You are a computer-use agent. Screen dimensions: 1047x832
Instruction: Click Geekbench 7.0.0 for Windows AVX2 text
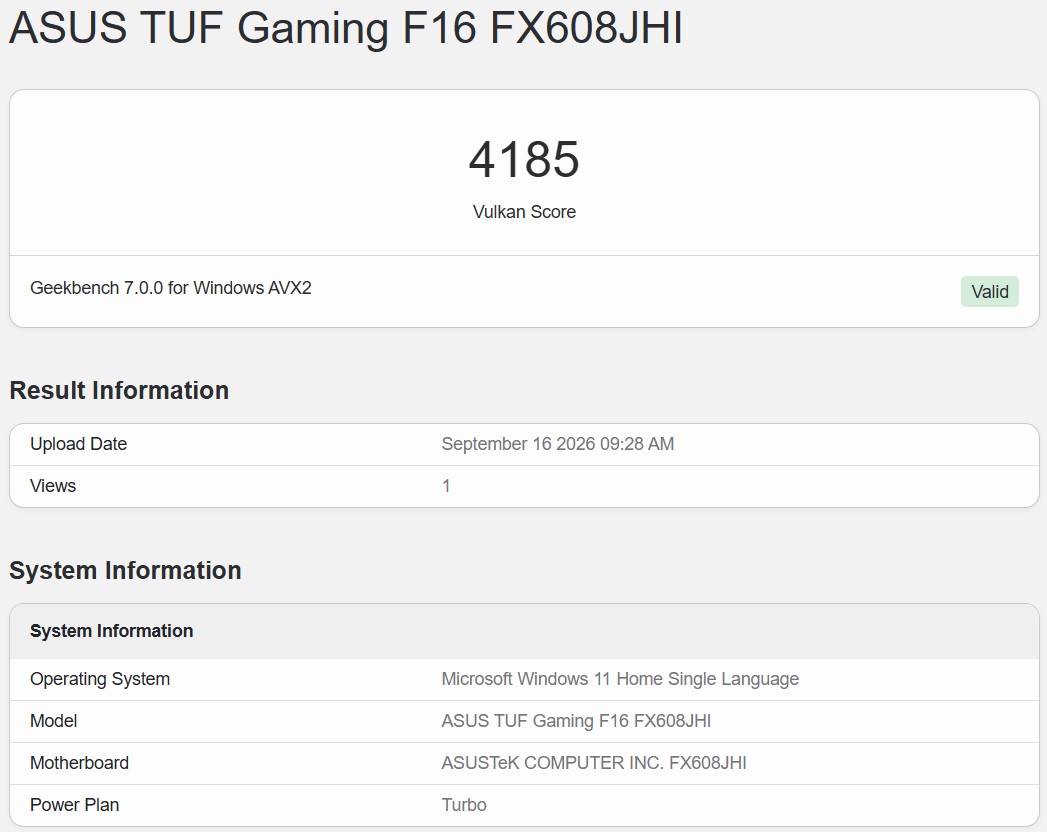point(171,288)
